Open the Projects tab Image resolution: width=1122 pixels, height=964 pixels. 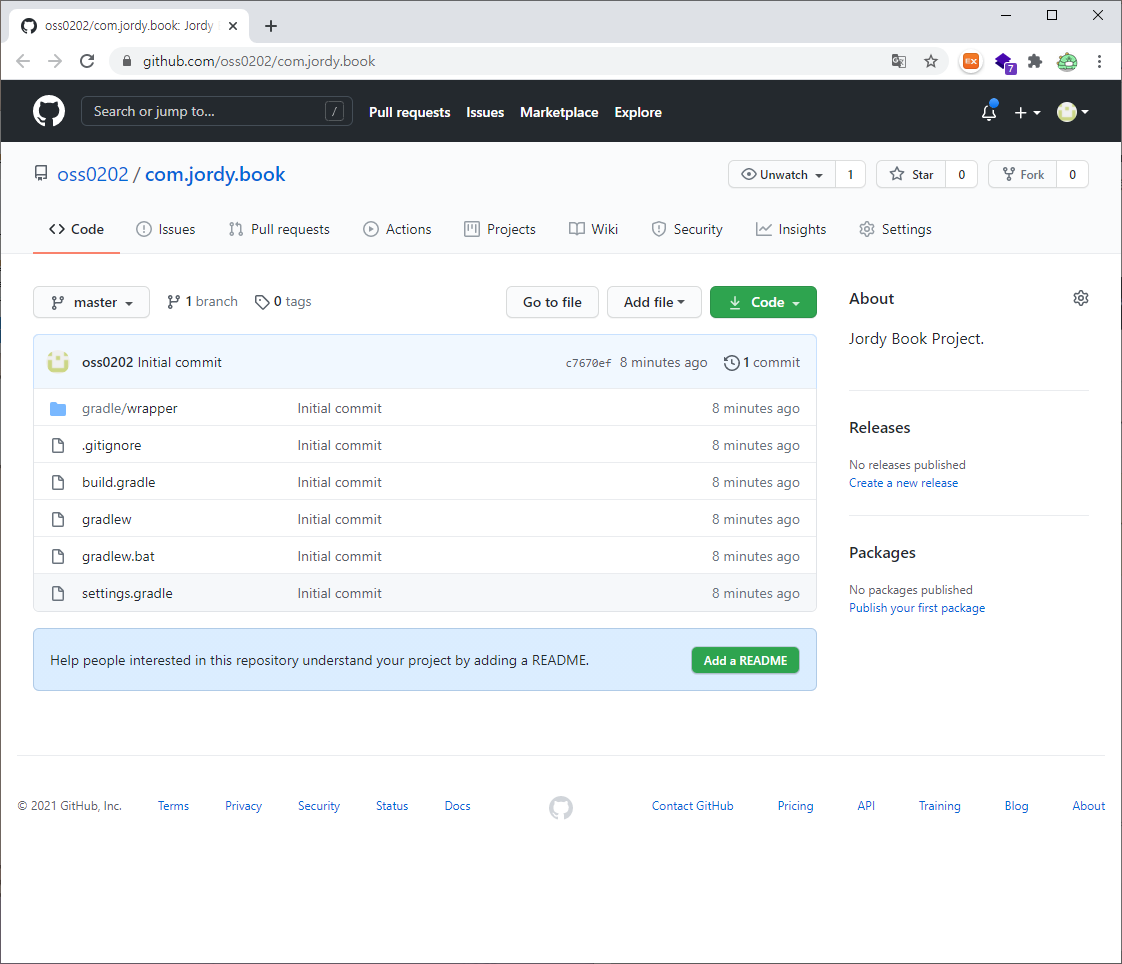[500, 229]
